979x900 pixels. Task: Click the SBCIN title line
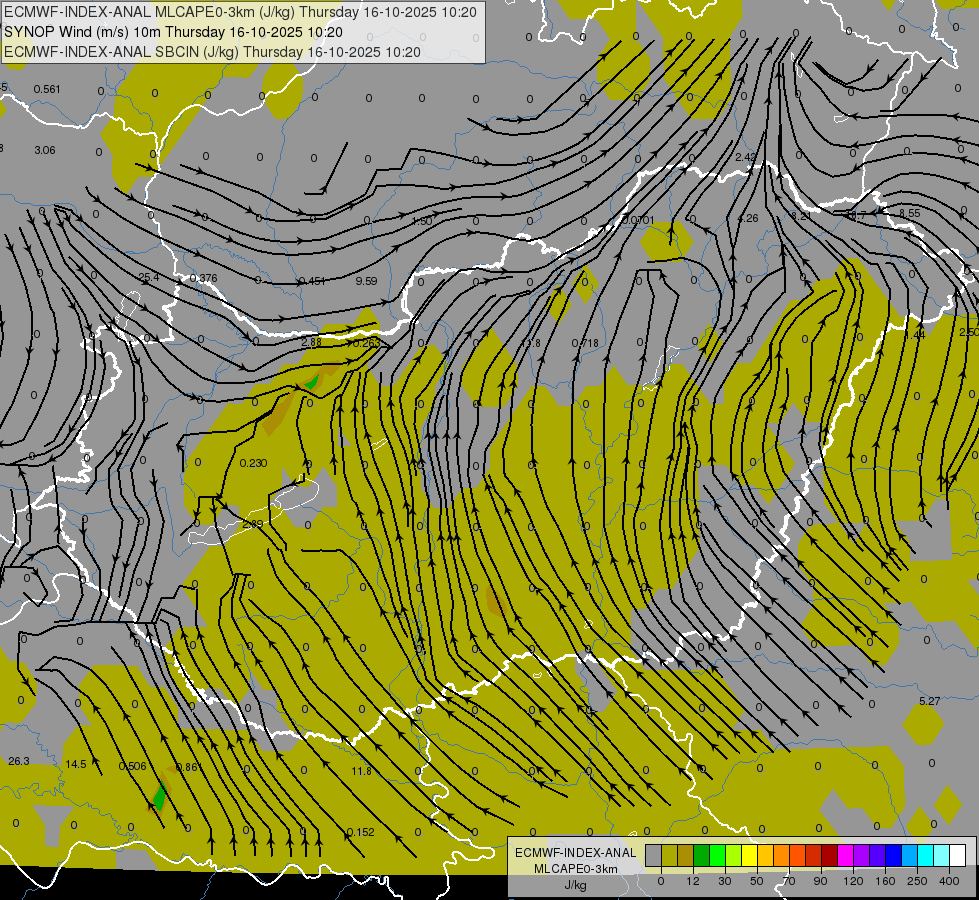(213, 52)
